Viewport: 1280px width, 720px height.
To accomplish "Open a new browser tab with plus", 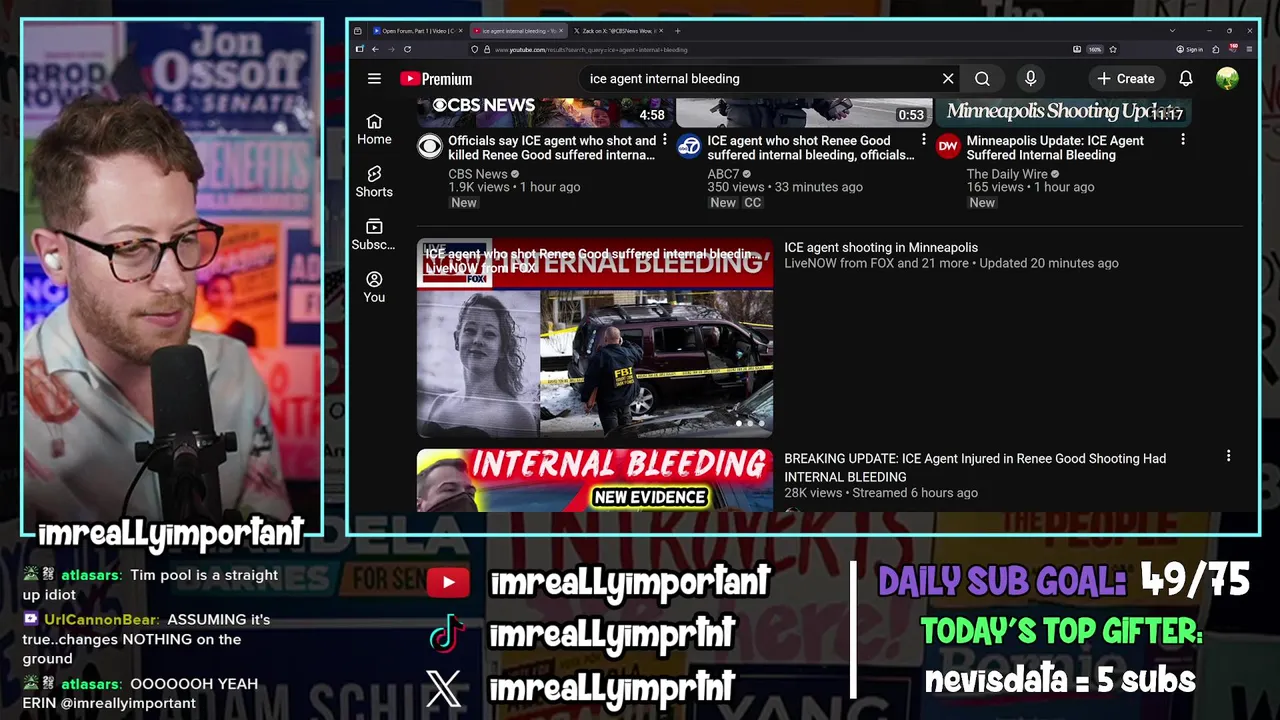I will 677,31.
